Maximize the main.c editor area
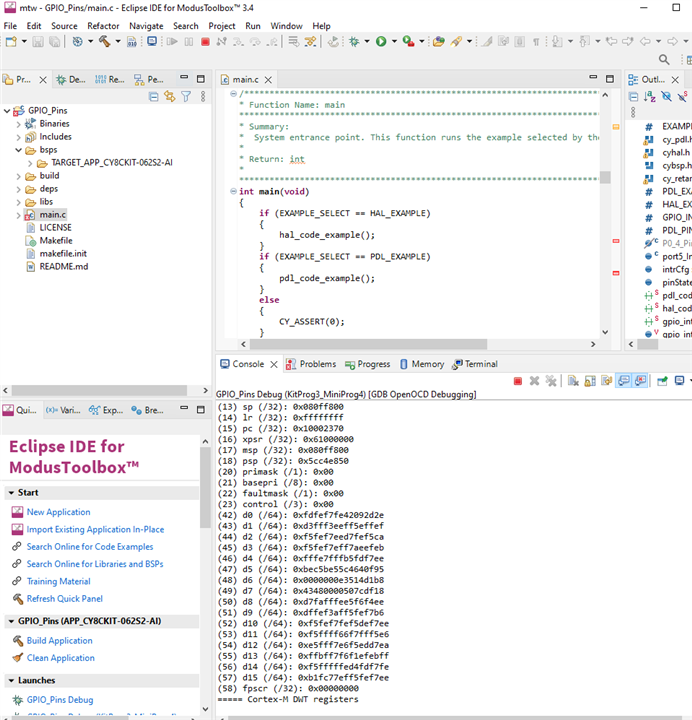692x720 pixels. point(610,79)
